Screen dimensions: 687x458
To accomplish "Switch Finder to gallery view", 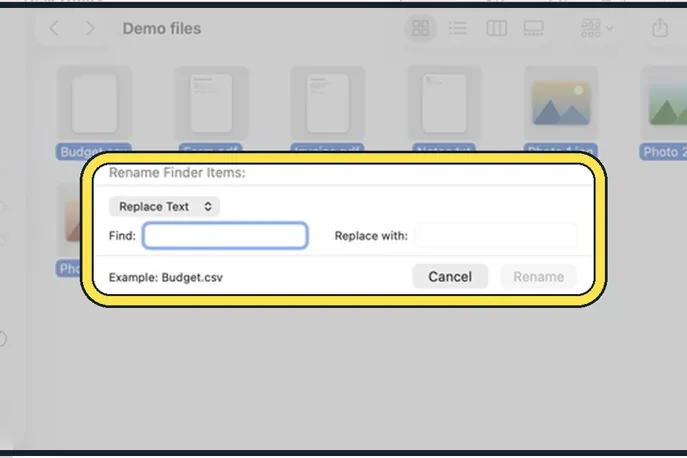I will 534,28.
